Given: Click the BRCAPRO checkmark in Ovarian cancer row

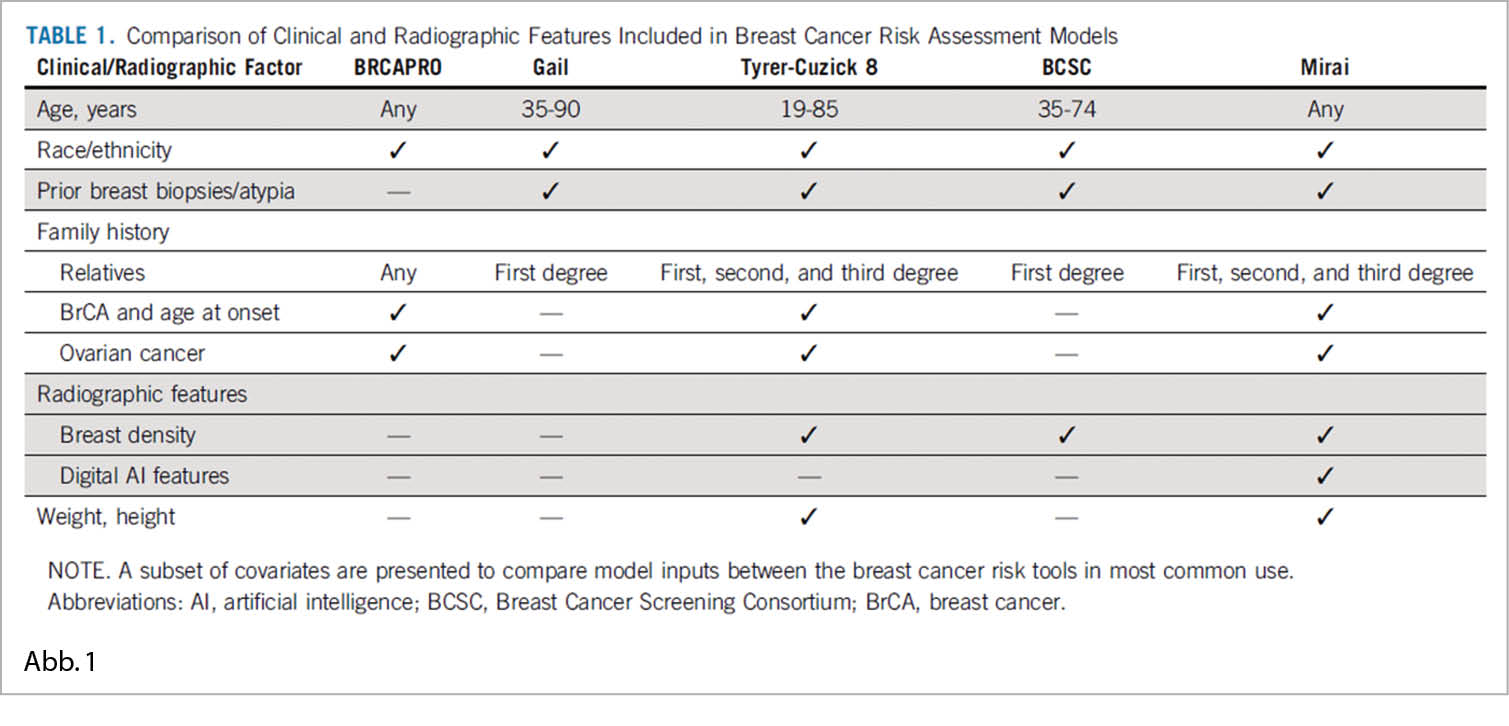Looking at the screenshot, I should coord(397,353).
